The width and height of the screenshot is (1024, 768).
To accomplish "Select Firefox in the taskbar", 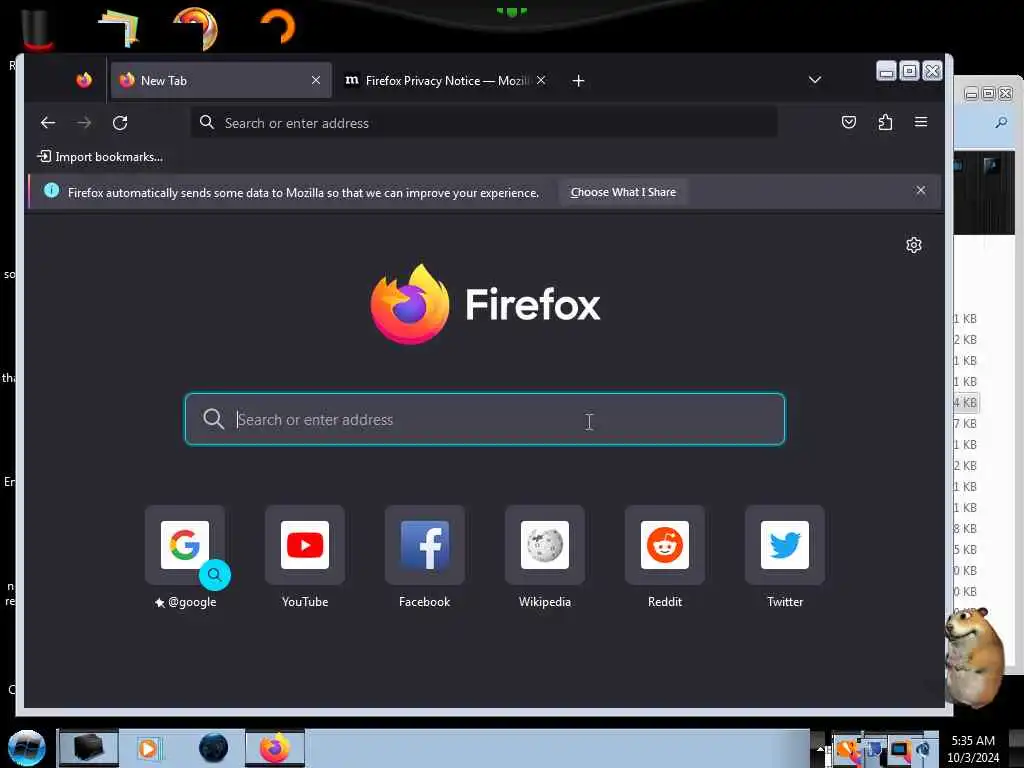I will point(275,748).
